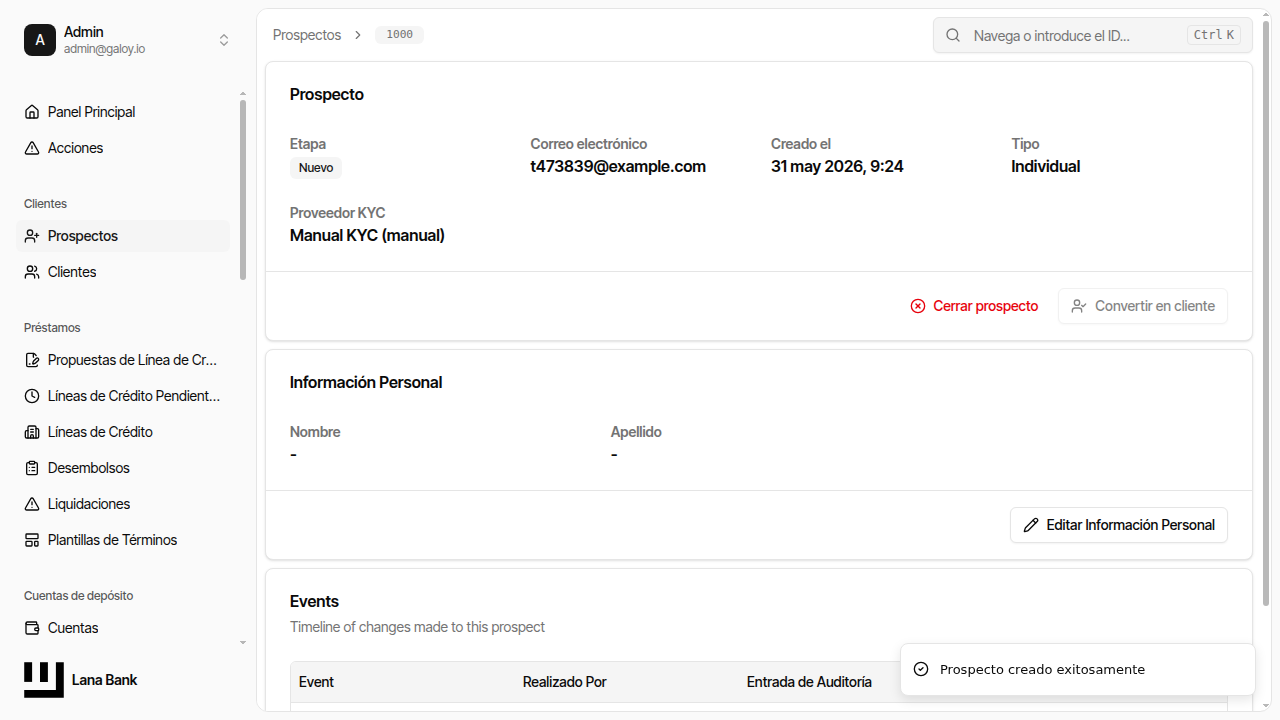The height and width of the screenshot is (720, 1280).
Task: Focus the Navega o introduce el ID search field
Action: tap(1093, 35)
